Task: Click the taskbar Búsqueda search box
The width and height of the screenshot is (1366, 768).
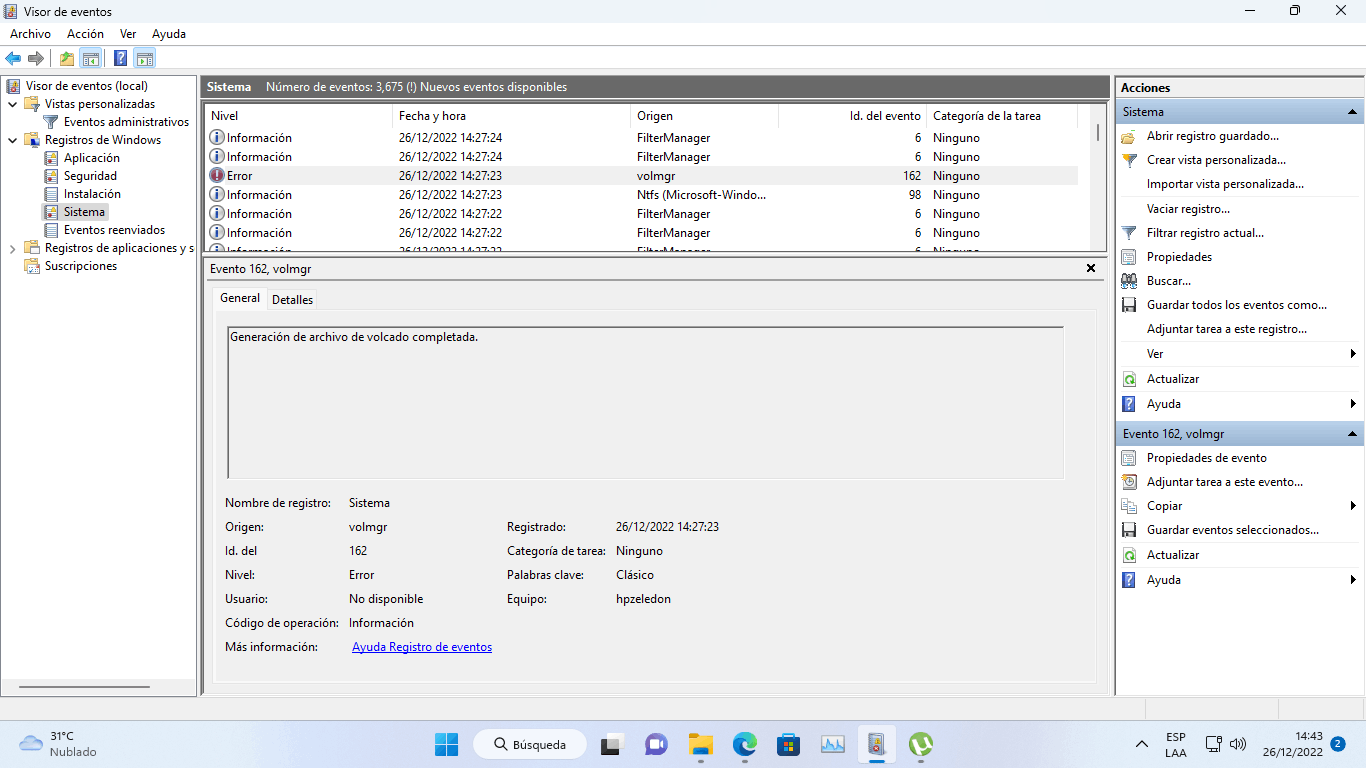Action: (530, 744)
